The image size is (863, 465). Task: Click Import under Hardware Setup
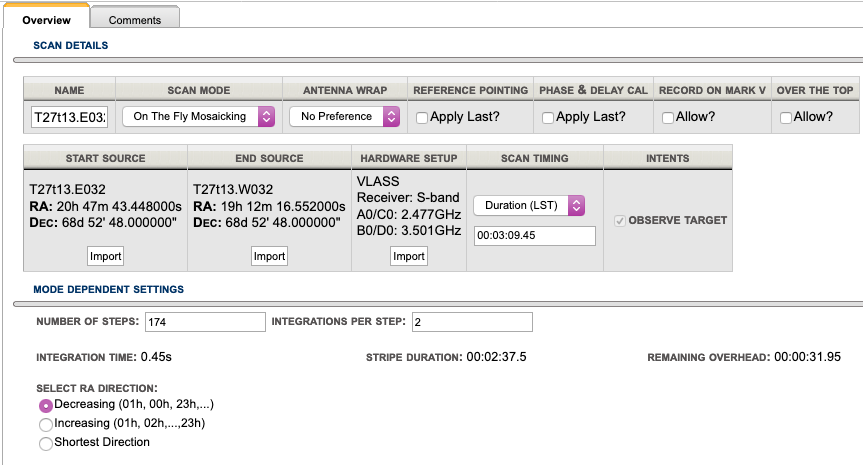tap(408, 256)
